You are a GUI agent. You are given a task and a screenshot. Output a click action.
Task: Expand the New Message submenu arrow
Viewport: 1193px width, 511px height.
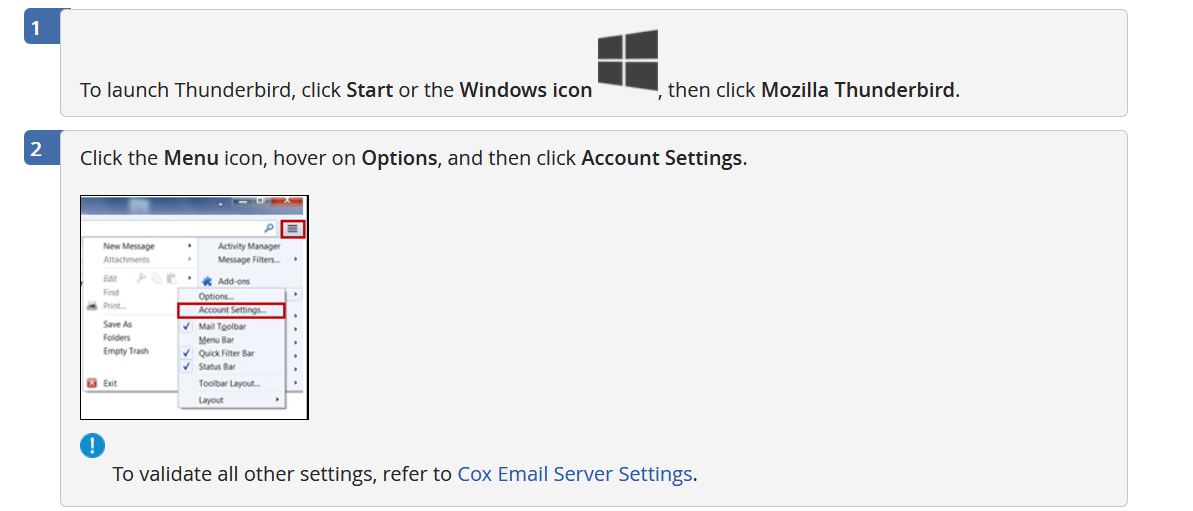tap(189, 246)
